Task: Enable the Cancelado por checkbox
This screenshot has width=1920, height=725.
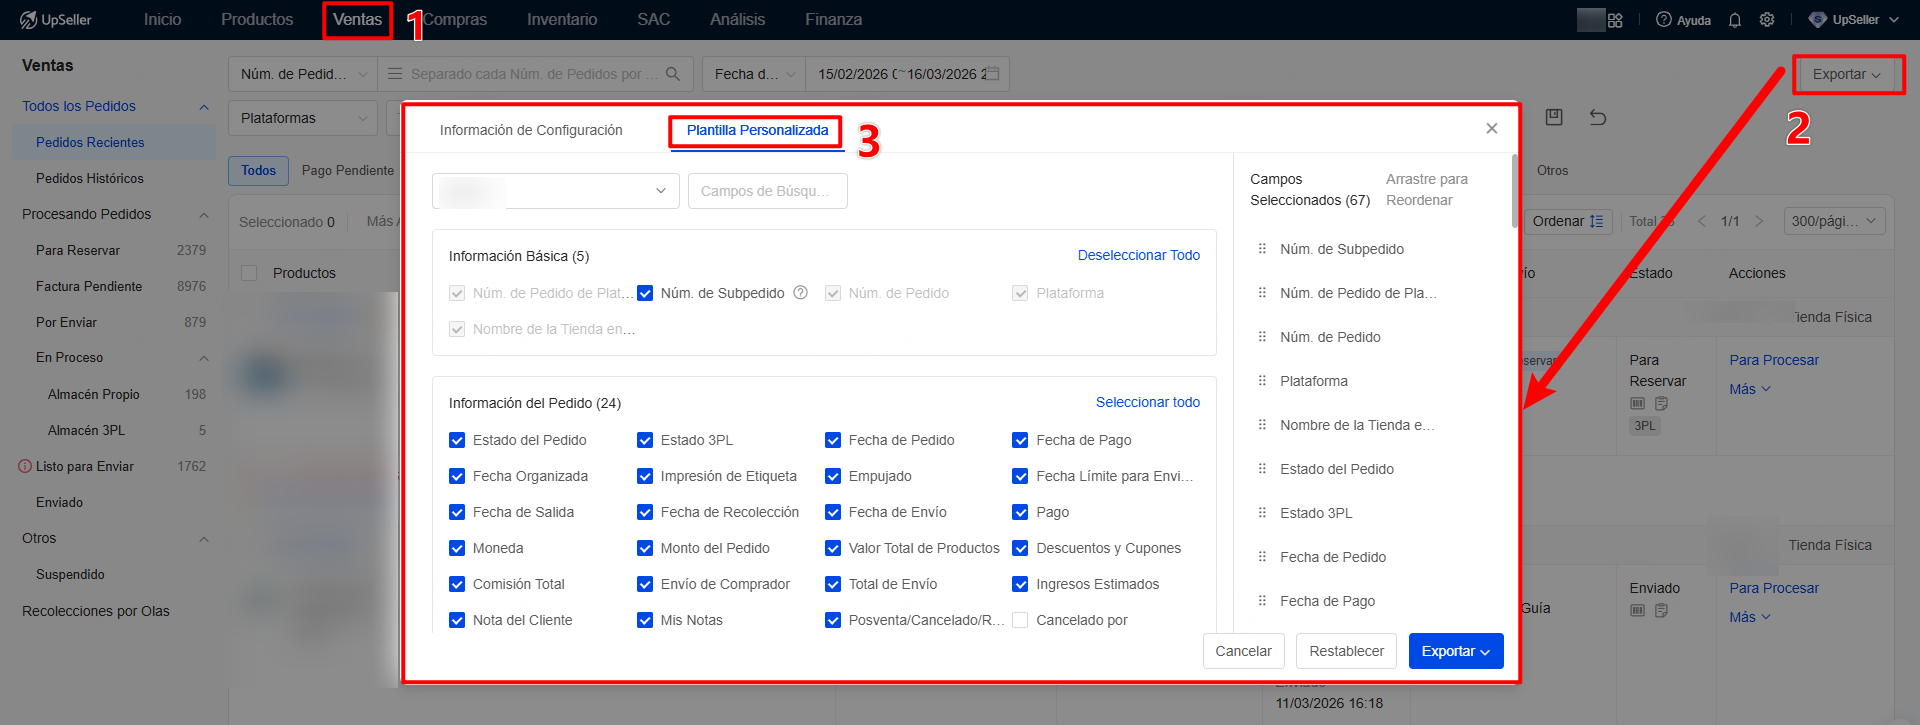Action: pos(1020,620)
